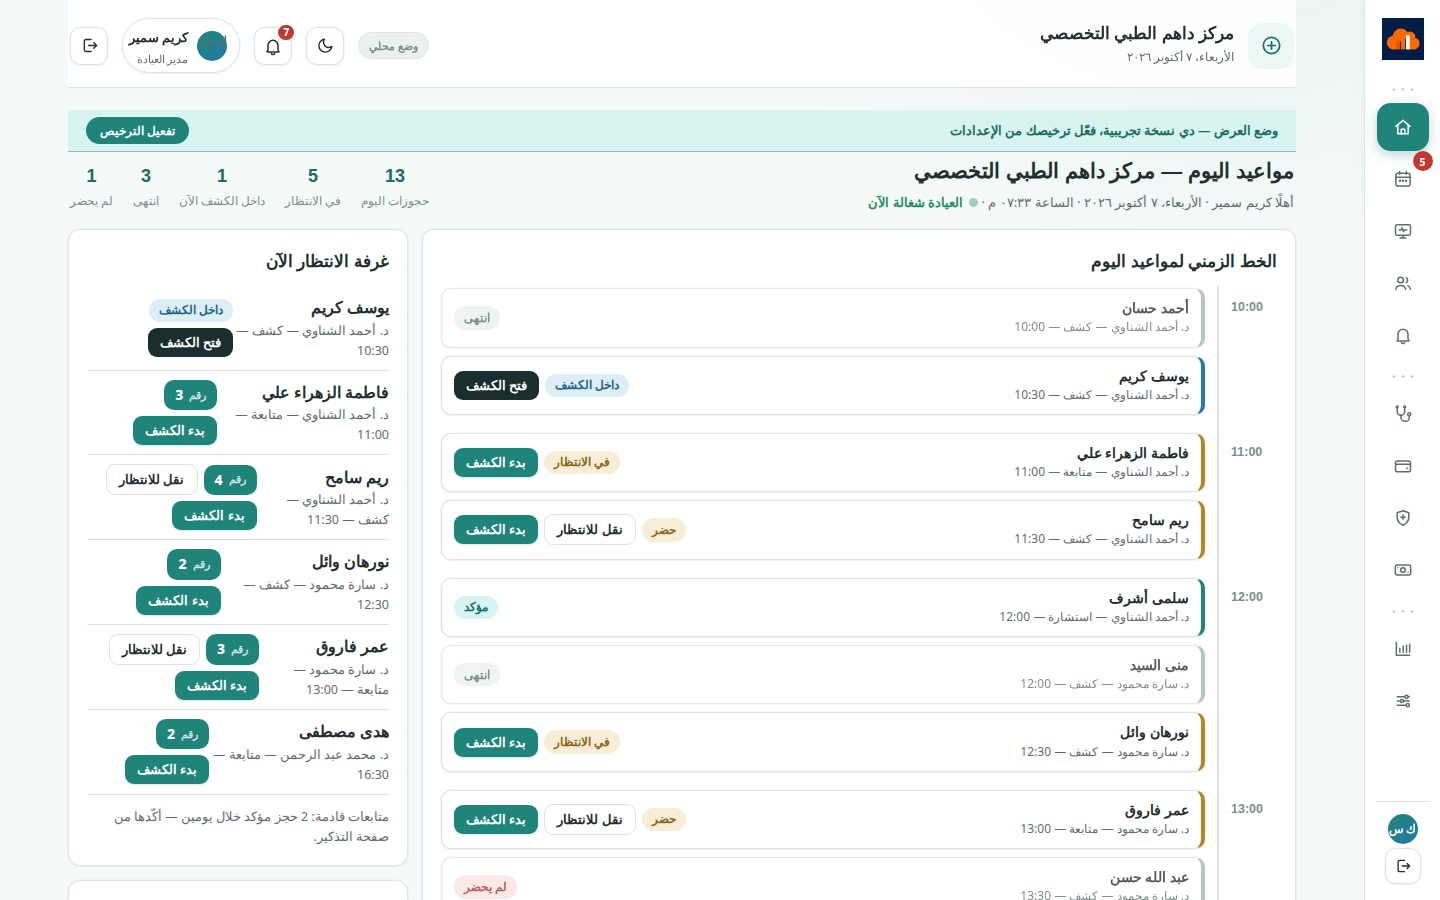Click the 11:00 timeline hour marker
Viewport: 1440px width, 900px height.
1247,452
